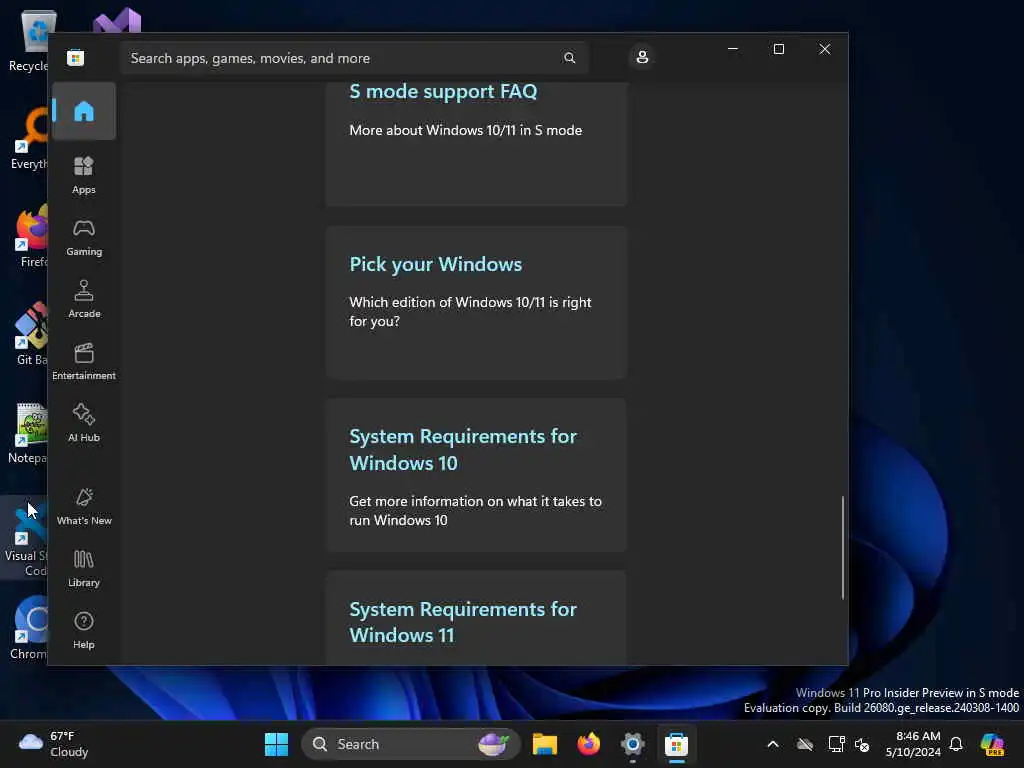Open the Copilot Preview icon in the tray
Screen dimensions: 1024x768
992,744
